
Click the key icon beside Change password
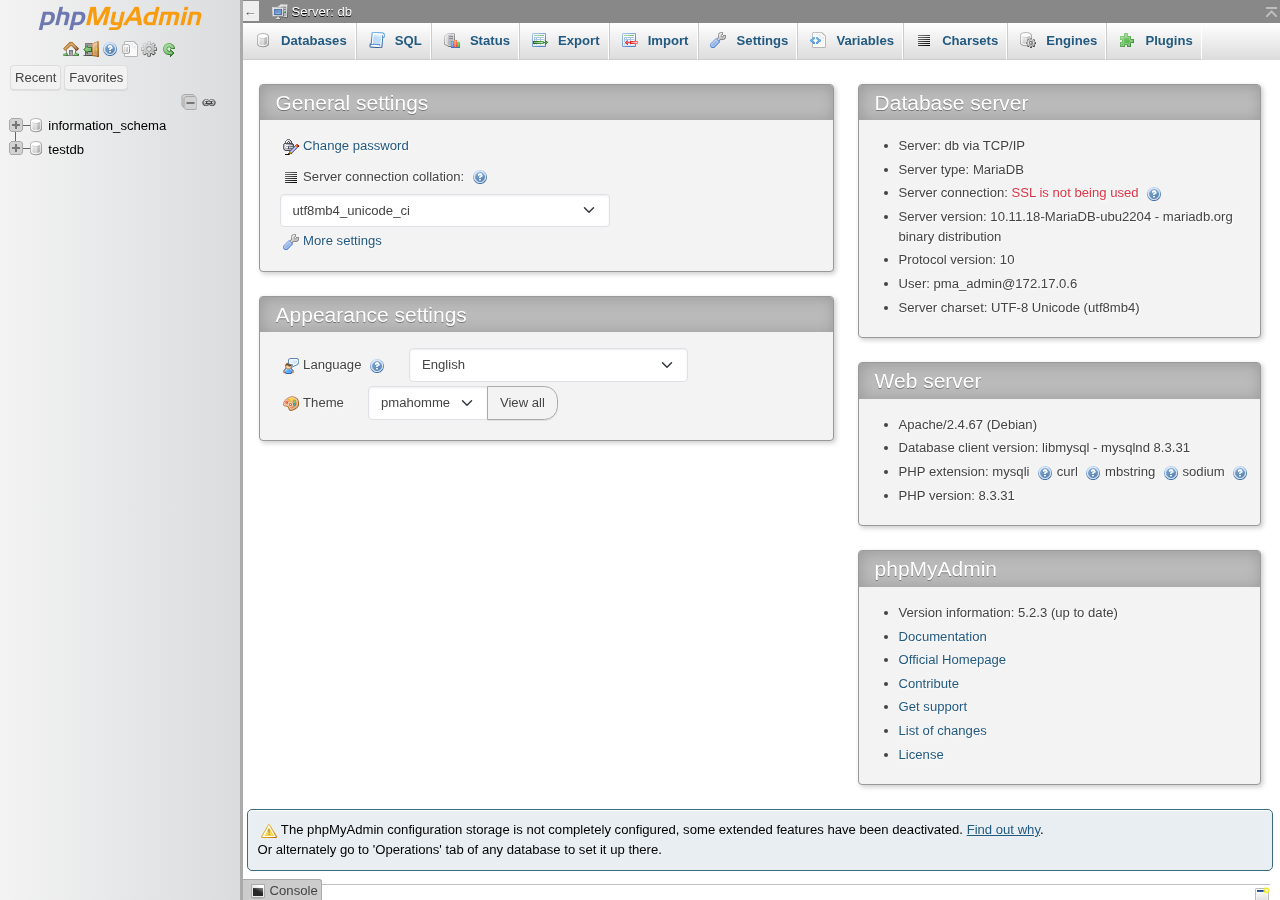pos(291,147)
